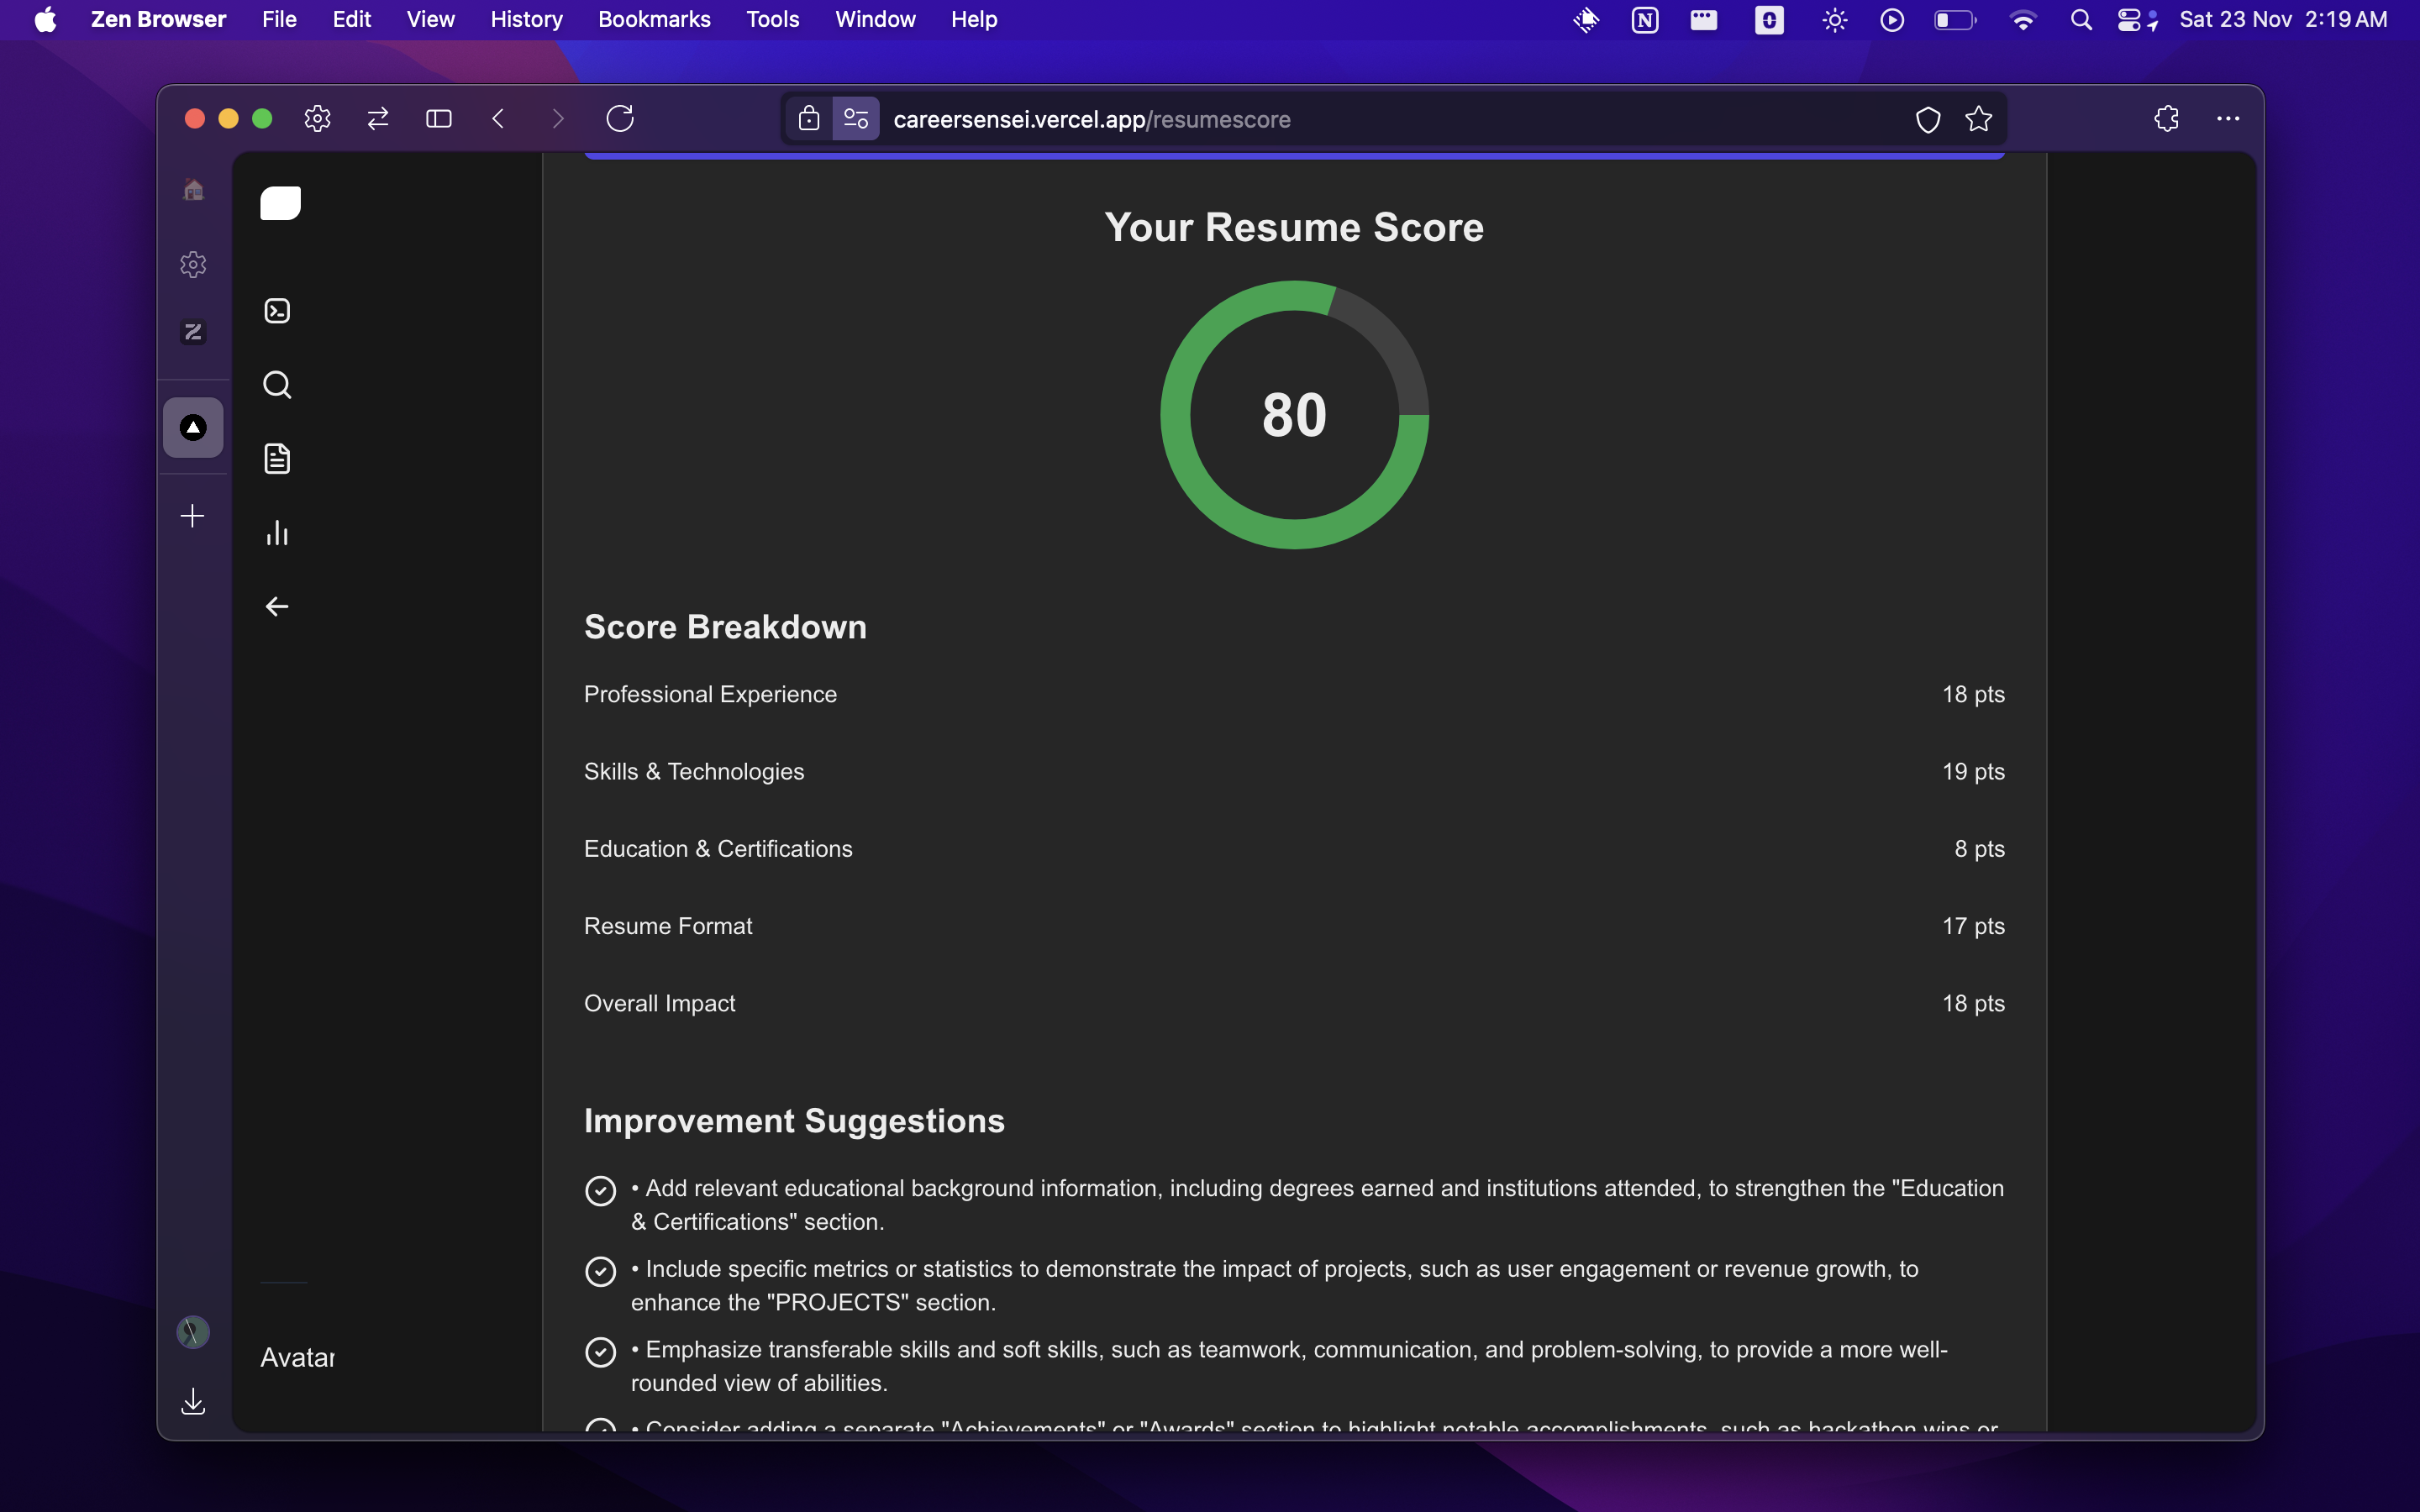Open the document page sidebar icon
2420x1512 pixels.
(x=277, y=459)
